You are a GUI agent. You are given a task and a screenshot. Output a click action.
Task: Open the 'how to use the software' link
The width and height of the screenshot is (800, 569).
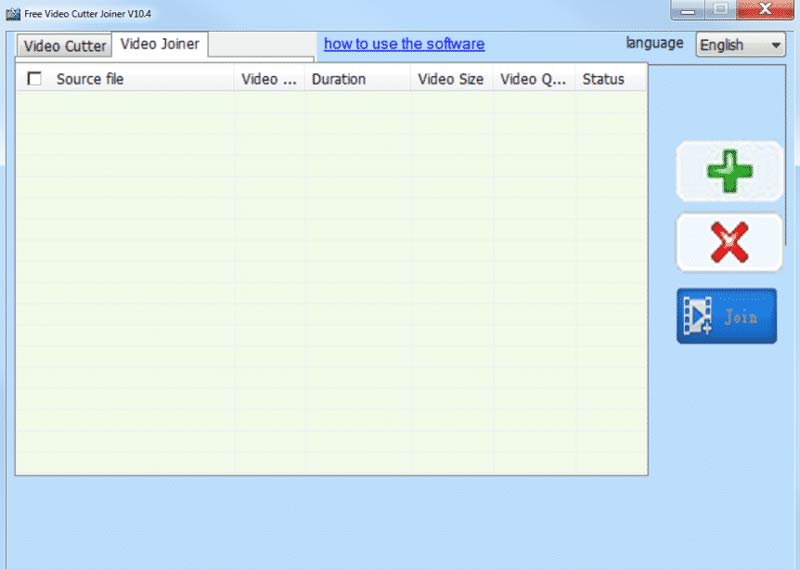tap(404, 44)
